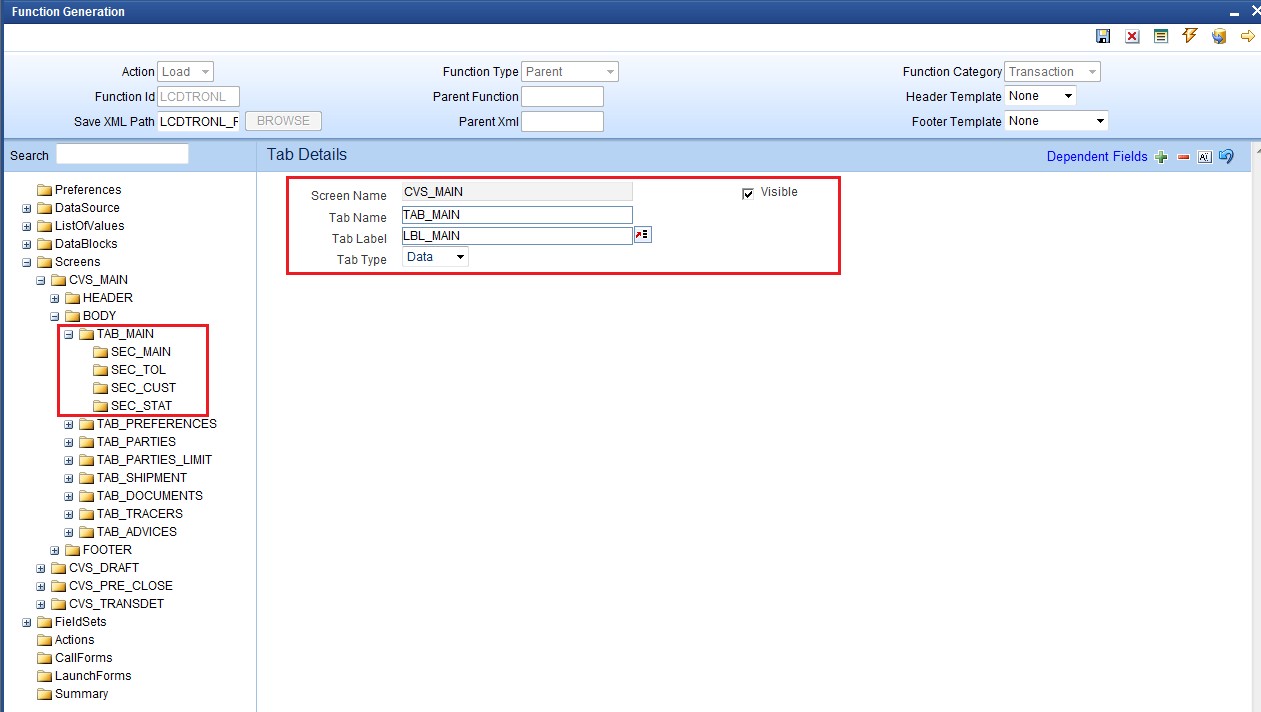Expand the DataBlocks tree node

tap(27, 244)
